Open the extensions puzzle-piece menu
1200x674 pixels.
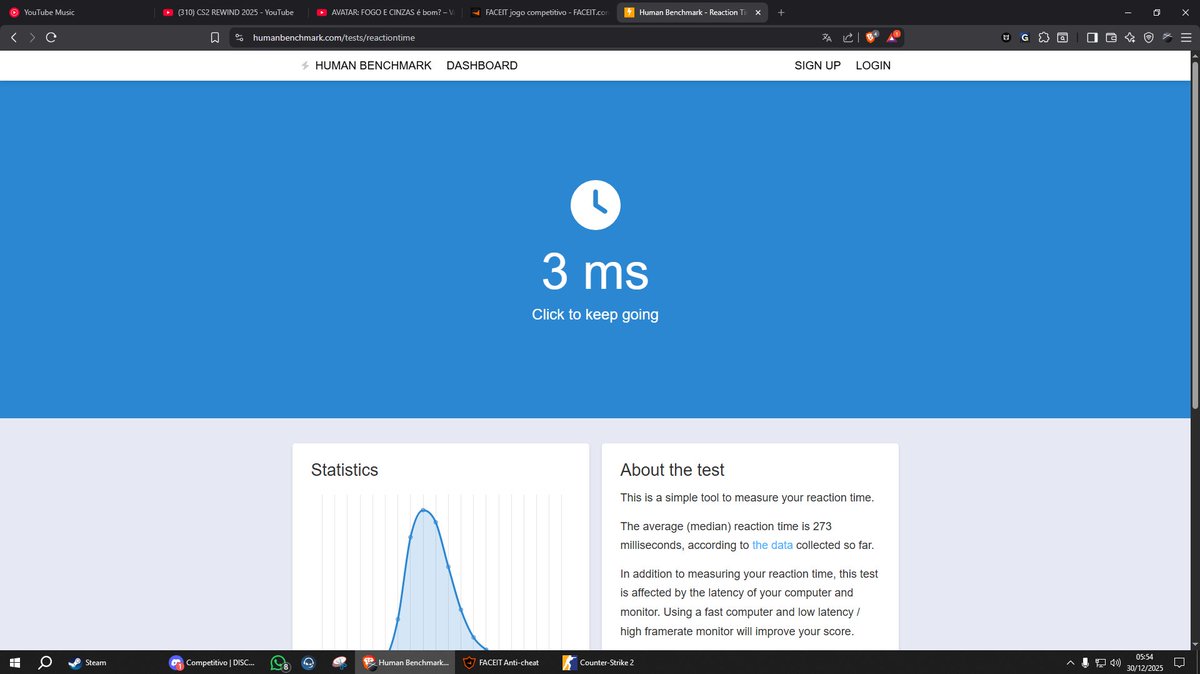(1044, 38)
